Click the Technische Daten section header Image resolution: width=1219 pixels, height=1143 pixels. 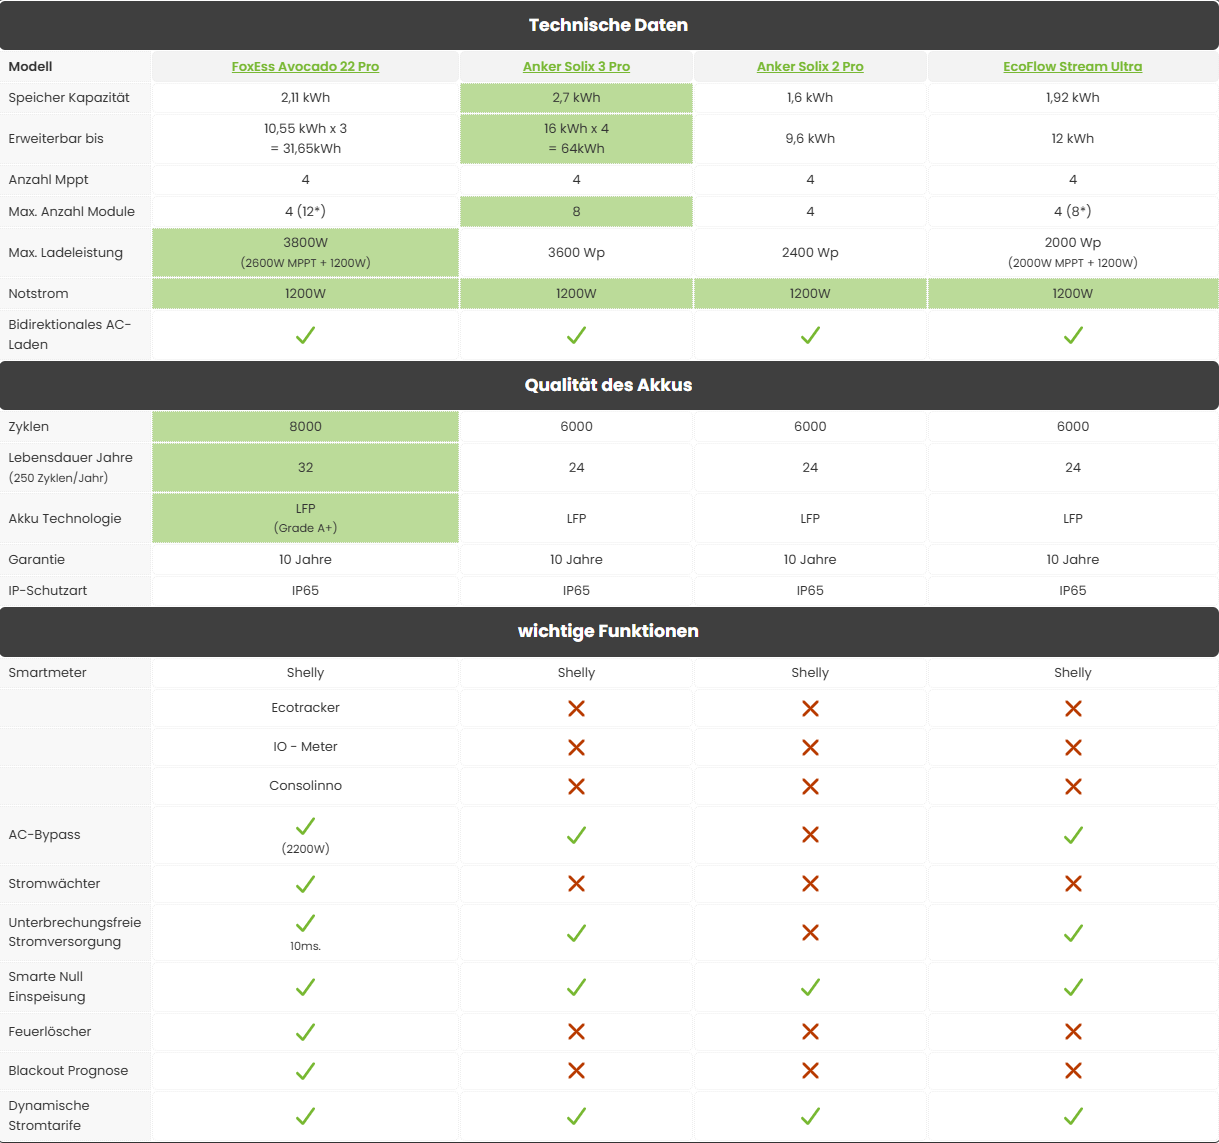click(608, 25)
